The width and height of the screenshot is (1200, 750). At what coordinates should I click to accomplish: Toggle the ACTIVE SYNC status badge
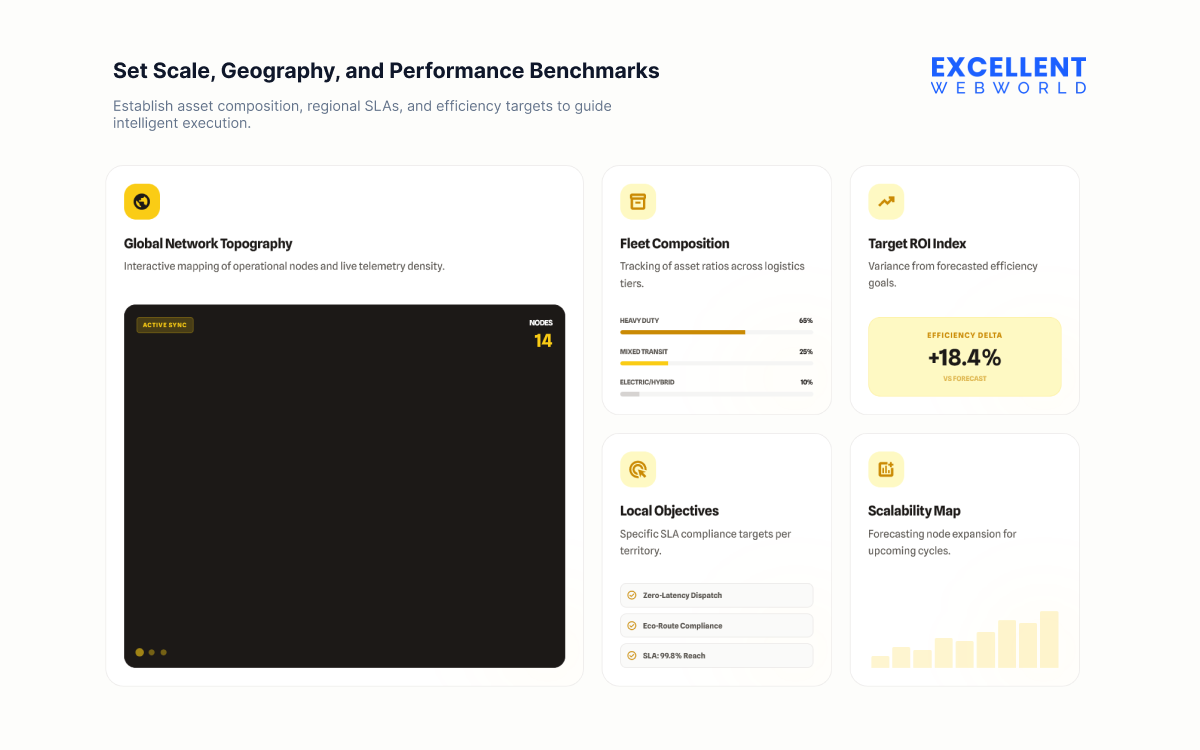point(164,324)
